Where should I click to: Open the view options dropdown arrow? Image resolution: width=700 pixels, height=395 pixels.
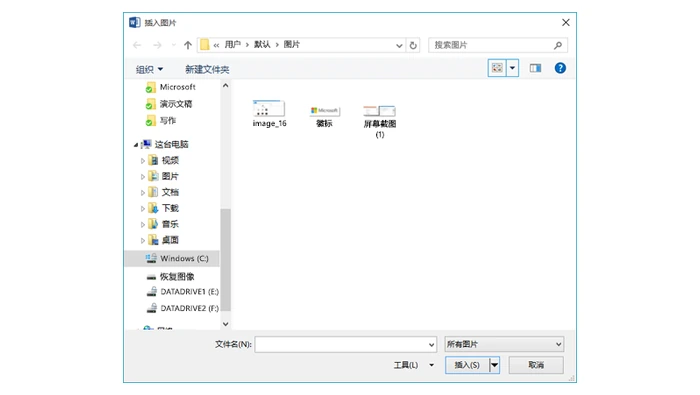[512, 68]
